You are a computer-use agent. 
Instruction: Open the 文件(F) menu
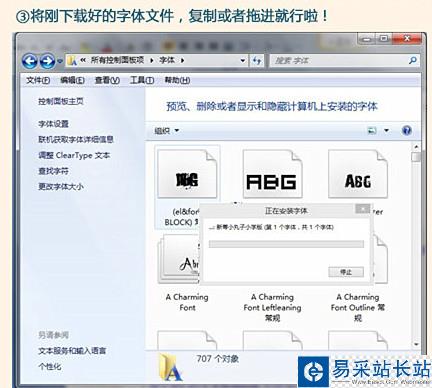pos(38,80)
